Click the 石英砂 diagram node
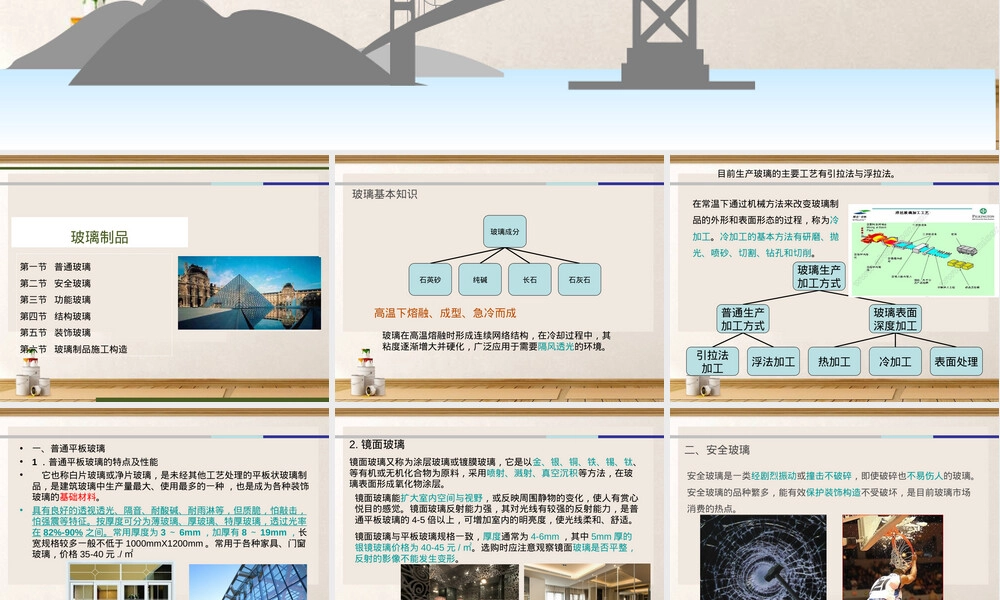The width and height of the screenshot is (1000, 600). pyautogui.click(x=430, y=279)
